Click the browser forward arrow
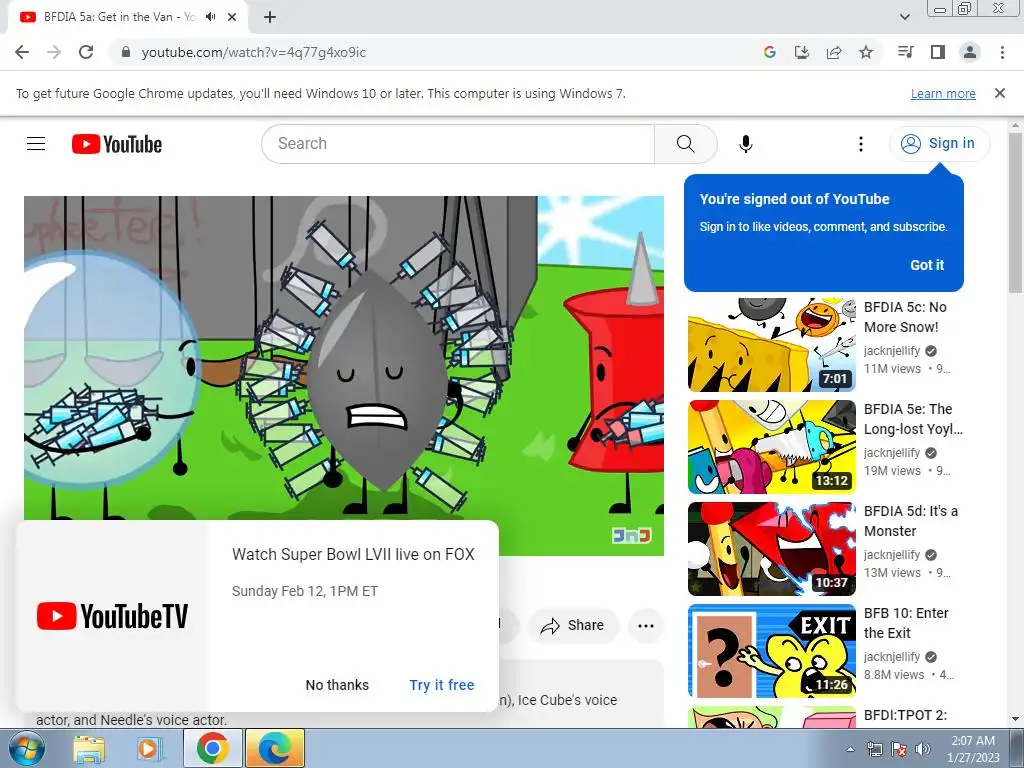1024x768 pixels. (x=54, y=52)
